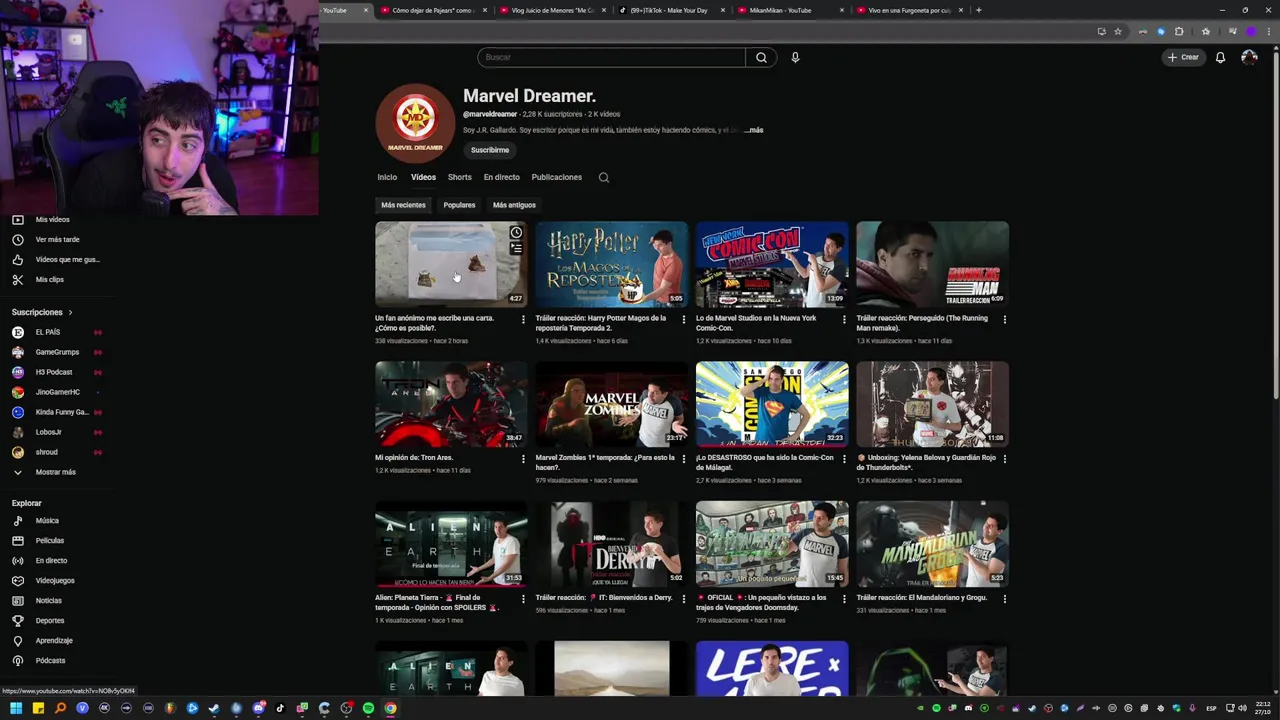The image size is (1280, 720).
Task: Close the Vivo en una Furgoneta tab
Action: click(x=961, y=10)
